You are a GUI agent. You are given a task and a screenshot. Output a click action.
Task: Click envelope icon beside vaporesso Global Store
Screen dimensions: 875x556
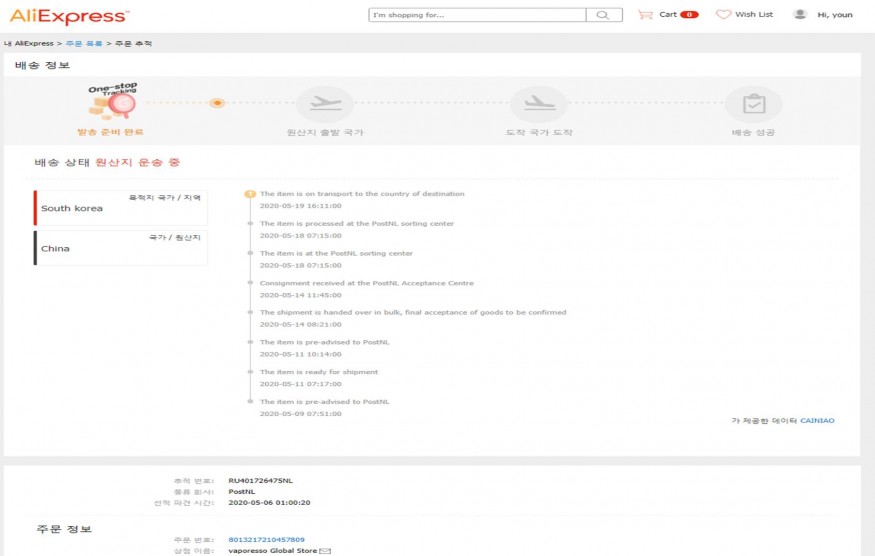pos(325,551)
